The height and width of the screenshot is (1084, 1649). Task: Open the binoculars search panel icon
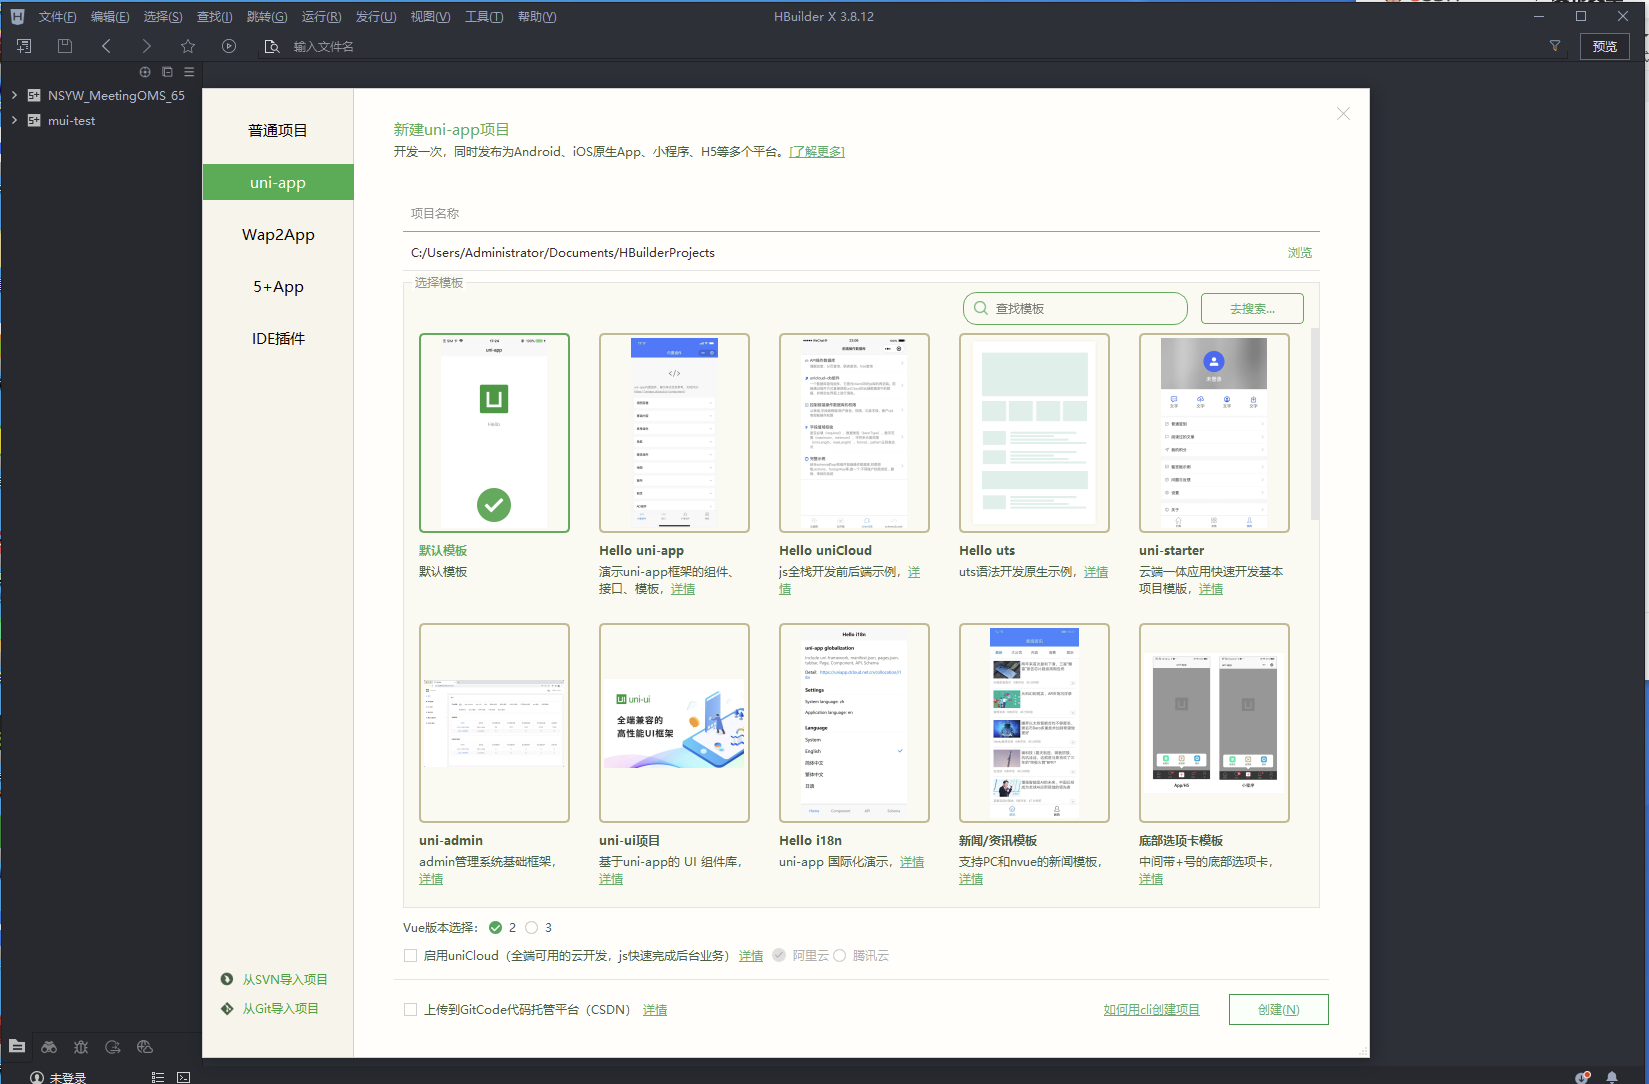[49, 1046]
